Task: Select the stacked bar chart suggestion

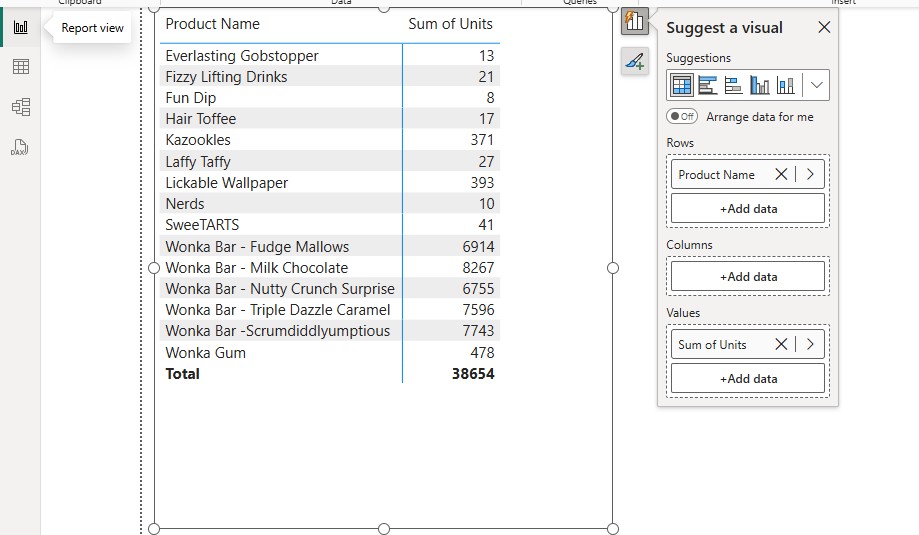Action: 733,86
